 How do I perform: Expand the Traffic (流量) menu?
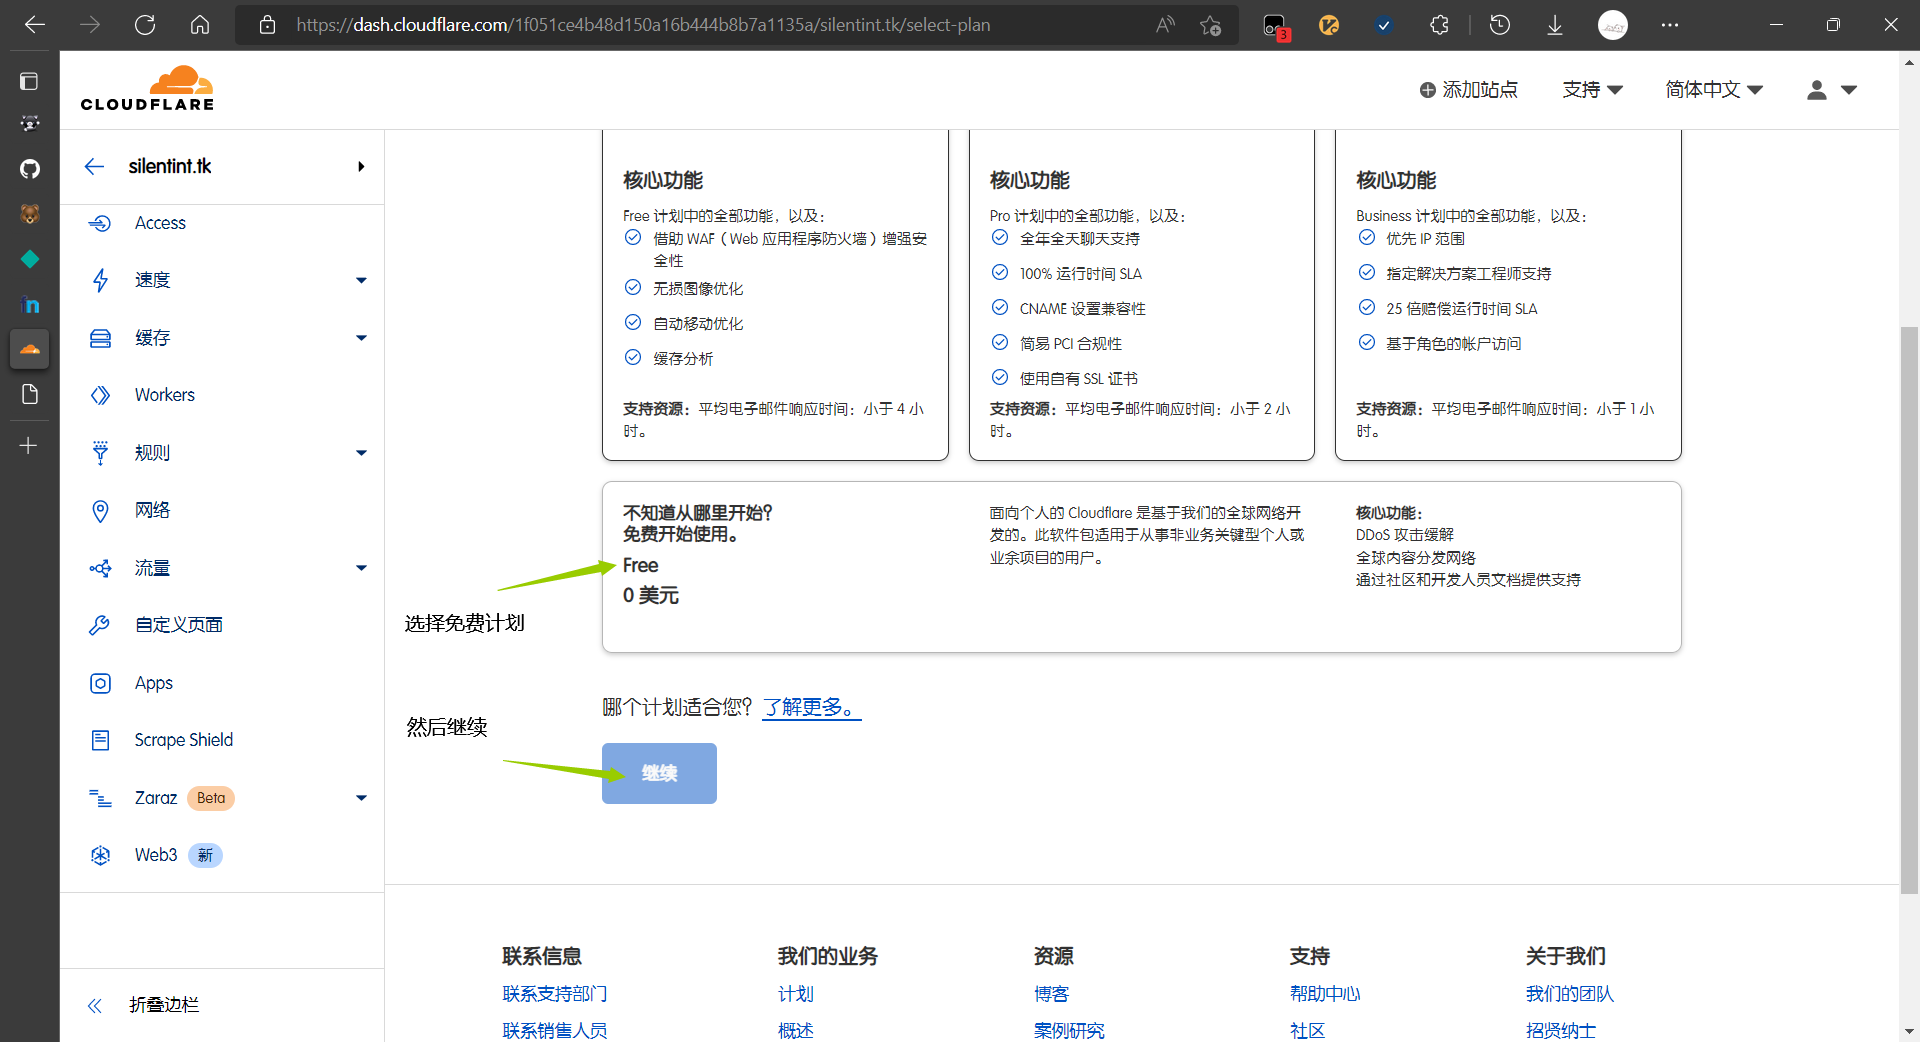[361, 568]
